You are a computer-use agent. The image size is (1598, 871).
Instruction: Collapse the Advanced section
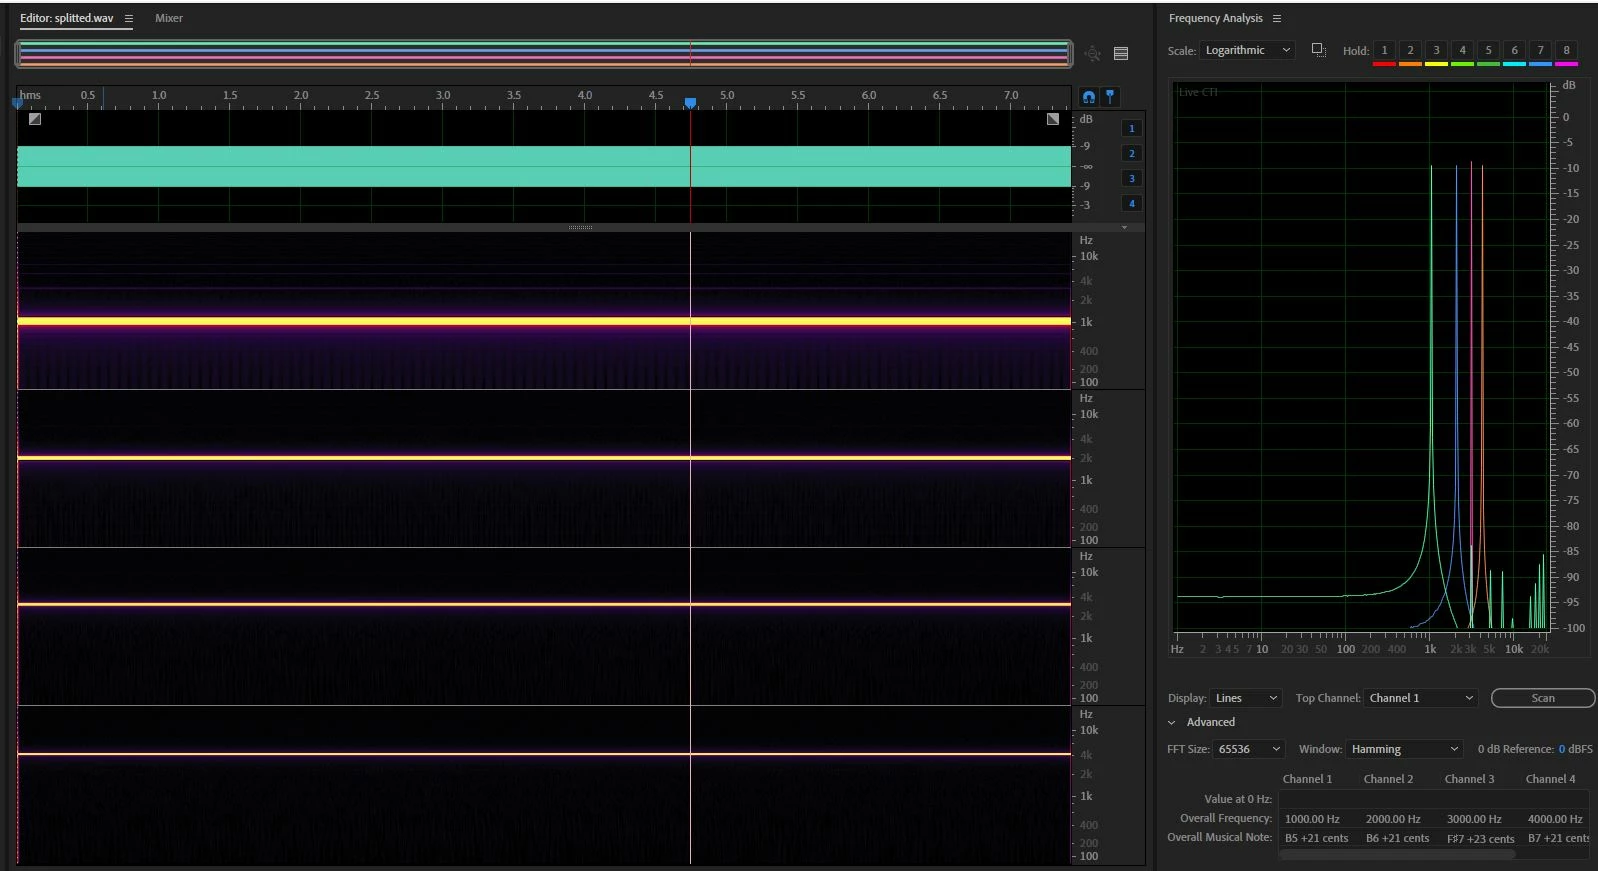pyautogui.click(x=1172, y=722)
